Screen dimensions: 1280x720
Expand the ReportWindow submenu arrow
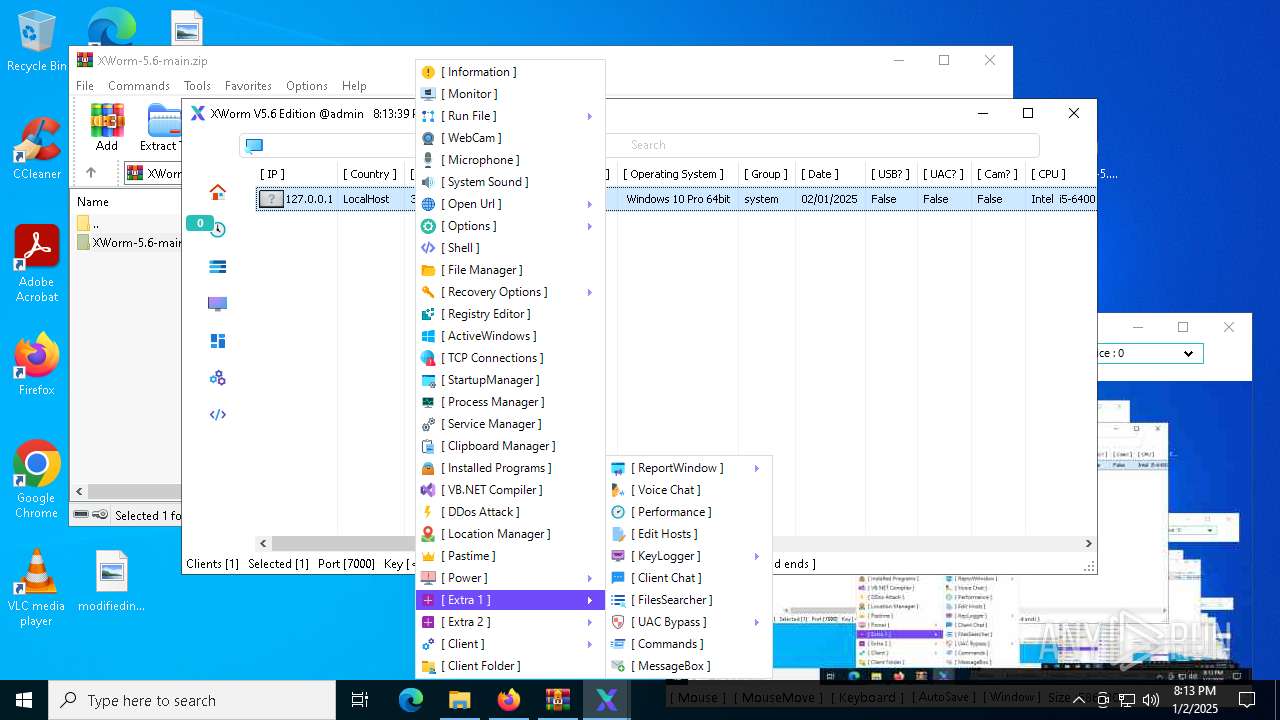click(757, 468)
